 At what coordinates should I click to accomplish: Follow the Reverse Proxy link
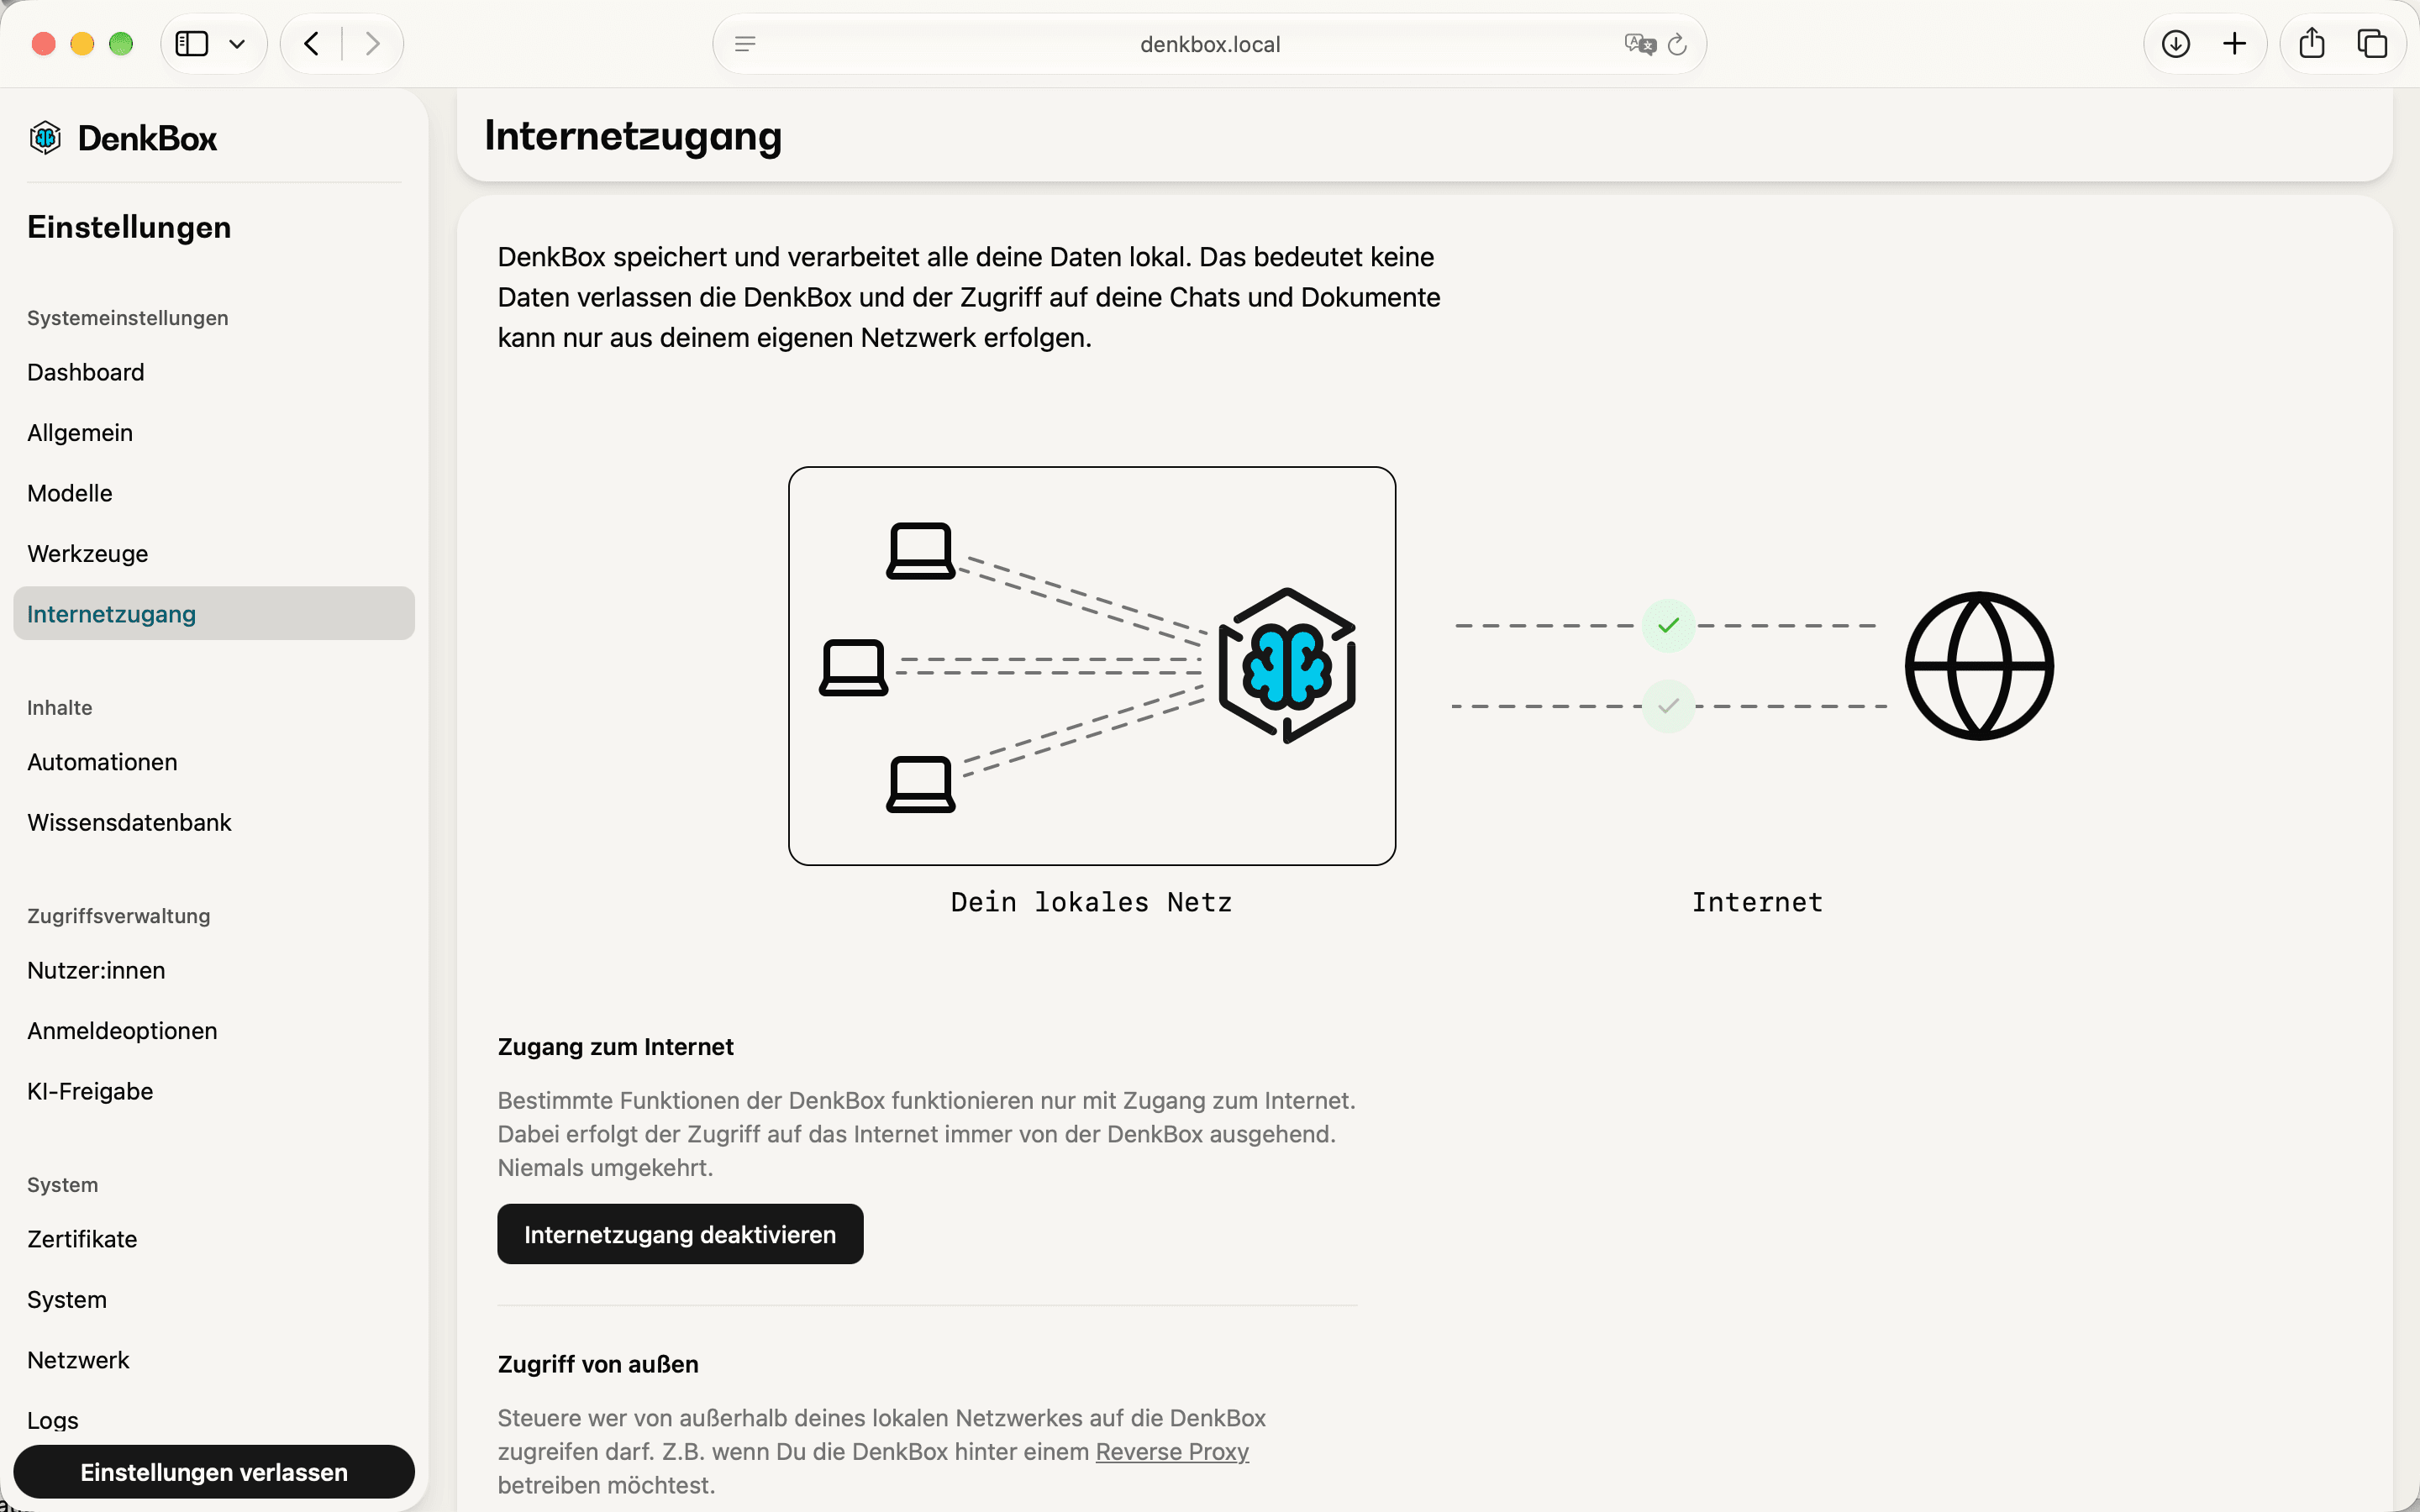tap(1172, 1452)
